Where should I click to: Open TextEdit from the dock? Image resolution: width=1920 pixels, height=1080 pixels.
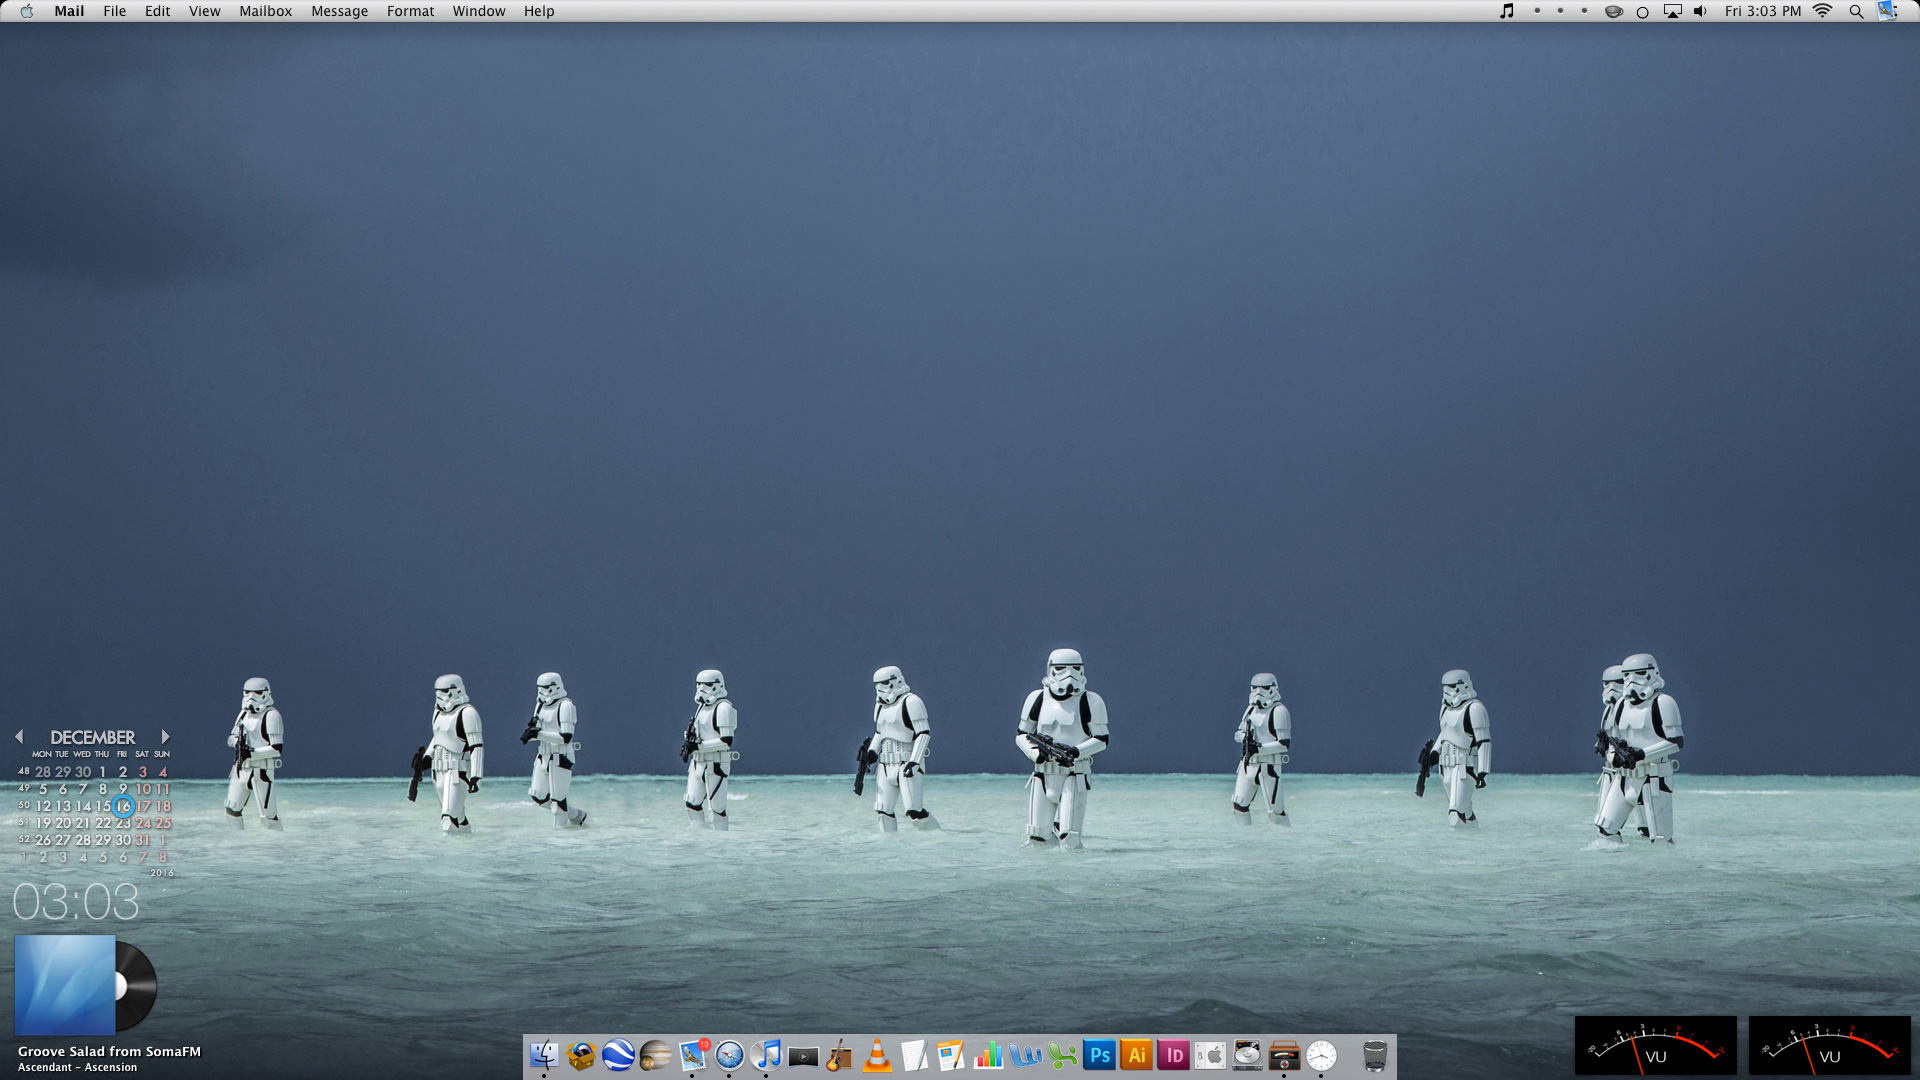coord(914,1055)
